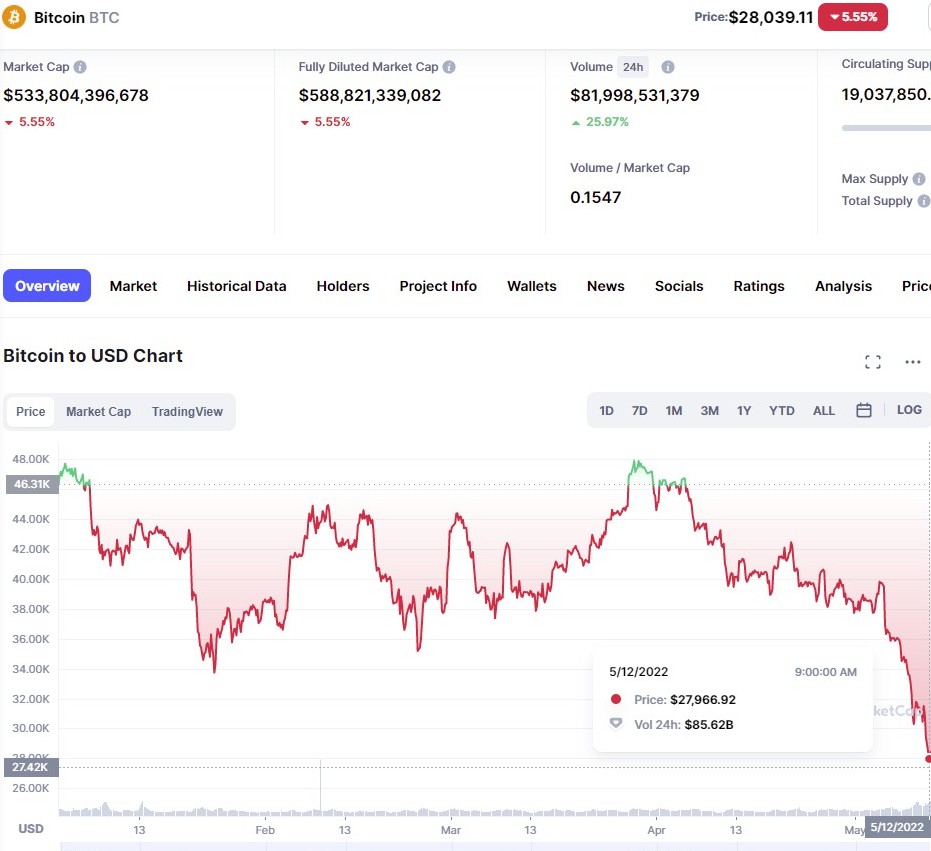Open the News tab
The image size is (931, 851).
606,286
